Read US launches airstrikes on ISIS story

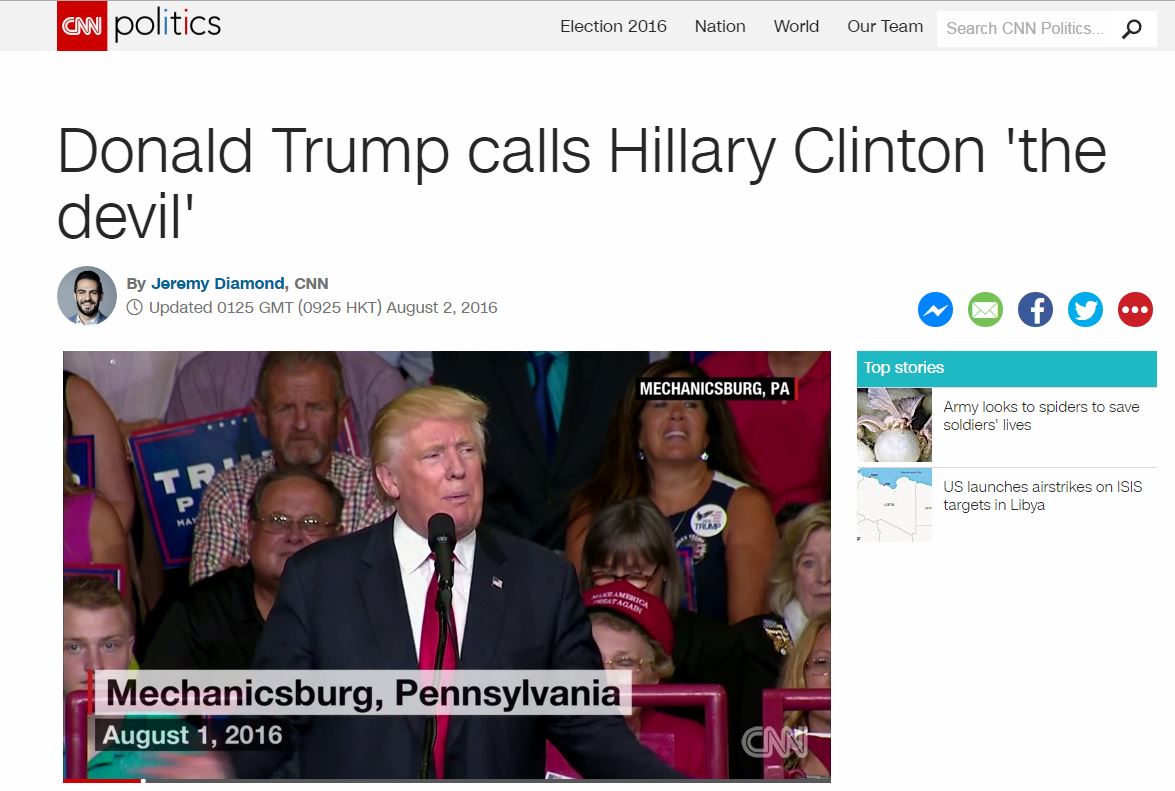[x=1042, y=496]
